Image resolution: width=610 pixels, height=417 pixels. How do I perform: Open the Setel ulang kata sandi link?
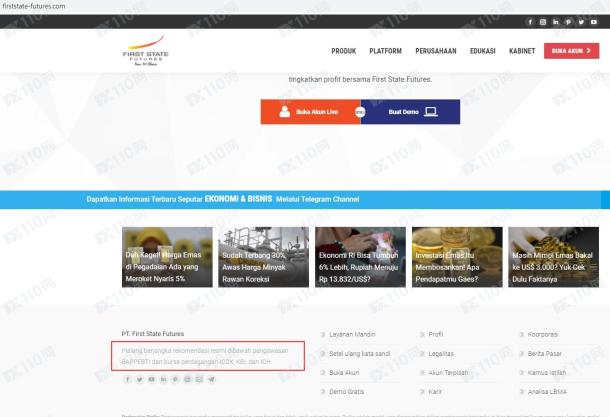pos(359,354)
